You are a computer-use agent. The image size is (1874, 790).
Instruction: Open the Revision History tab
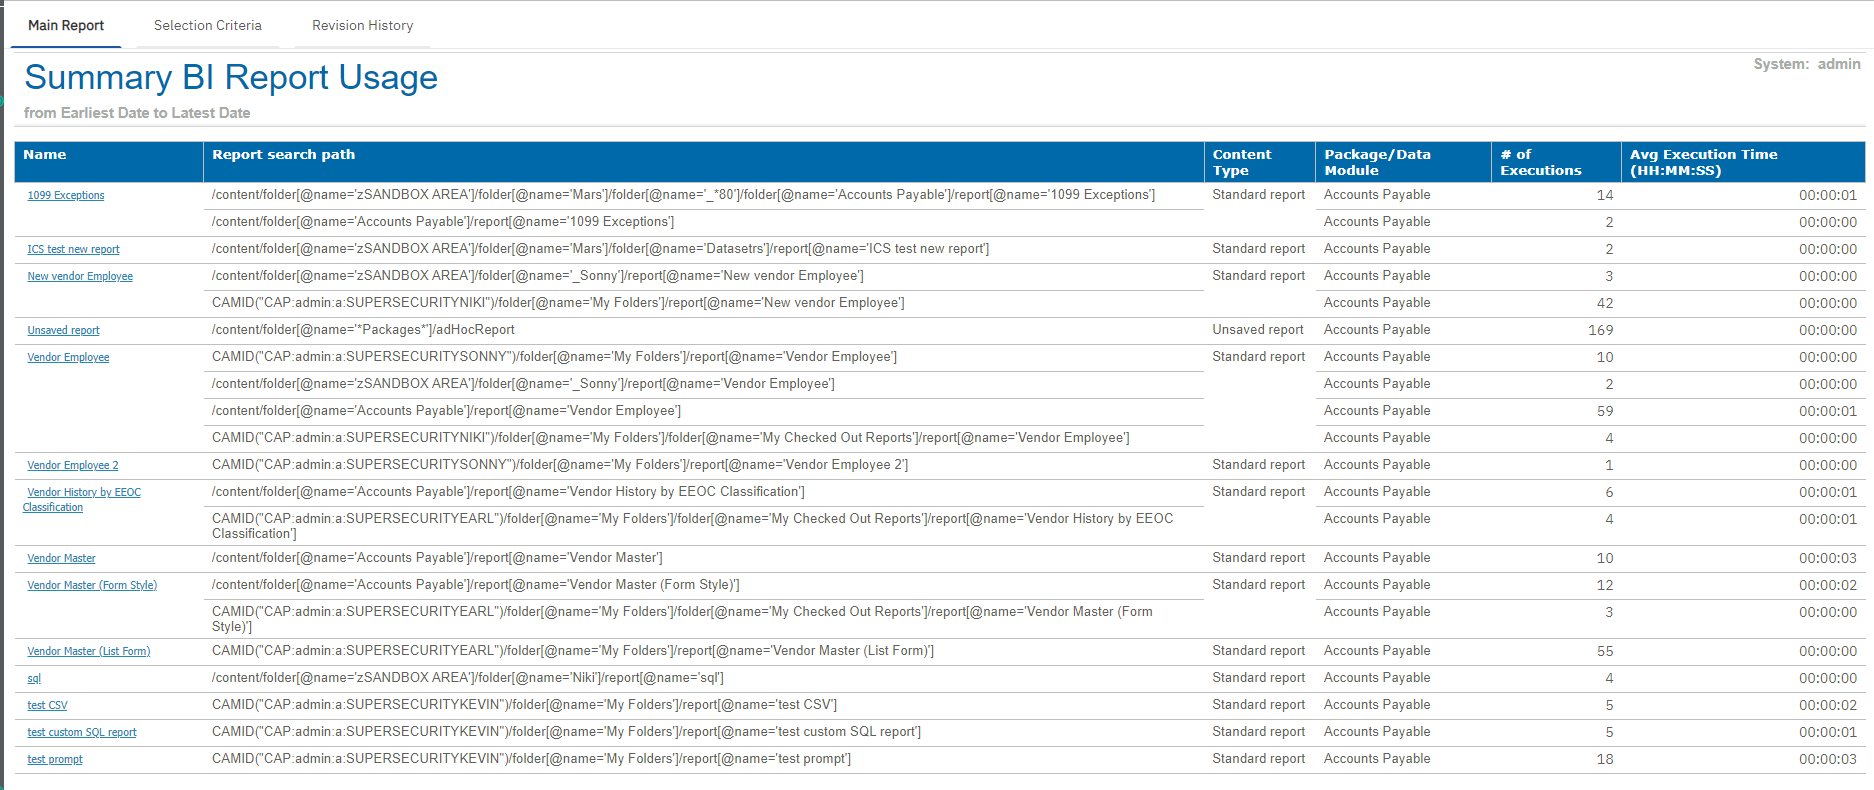[362, 26]
